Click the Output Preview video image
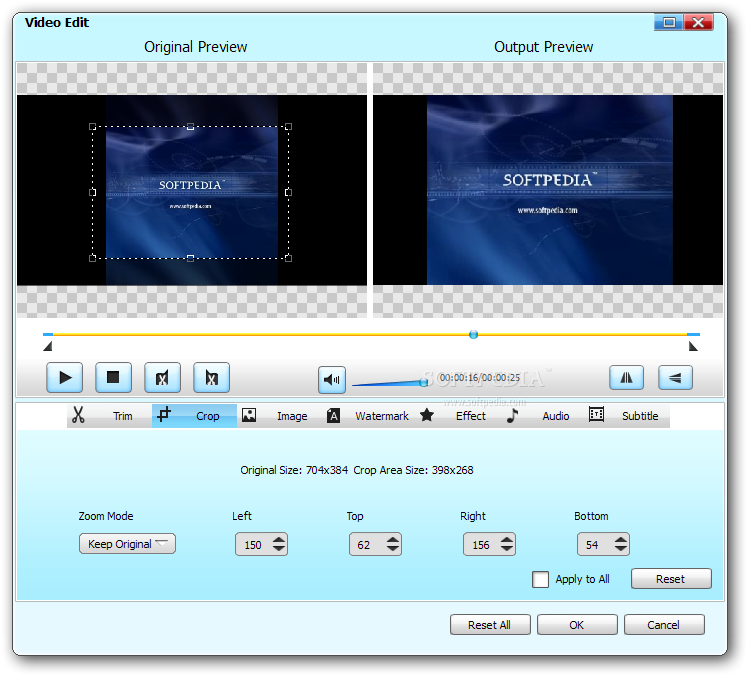748x676 pixels. click(x=550, y=190)
